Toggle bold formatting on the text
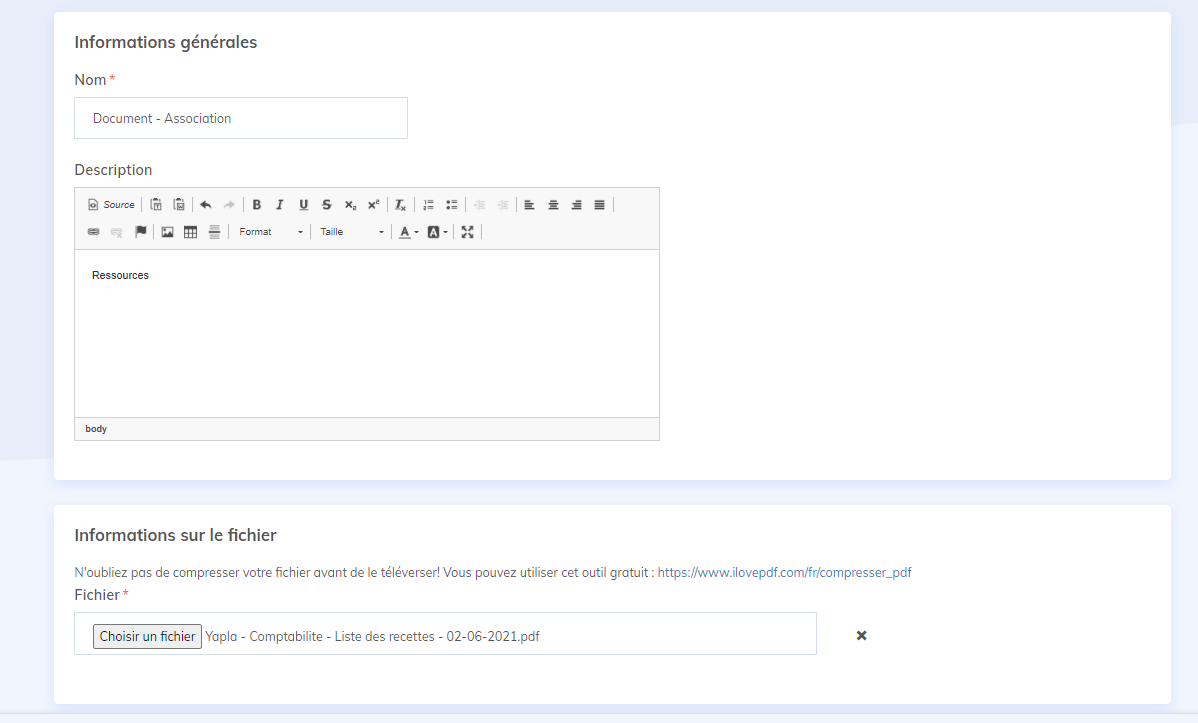Viewport: 1198px width, 723px height. tap(257, 204)
